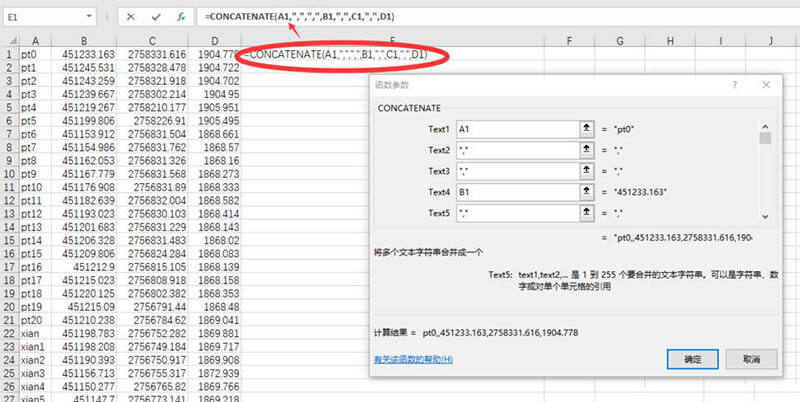Click into the Text4 input field containing B1
Image resolution: width=800 pixels, height=402 pixels.
click(x=518, y=192)
